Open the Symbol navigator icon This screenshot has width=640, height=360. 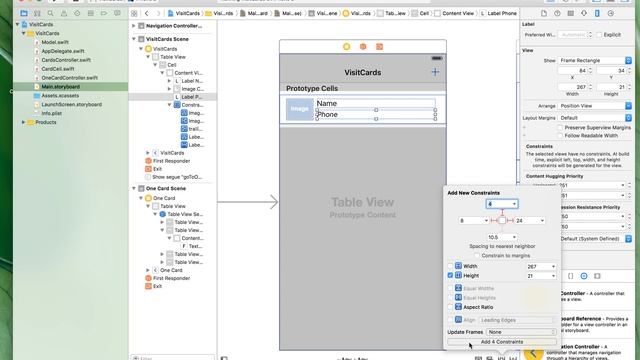coord(37,13)
